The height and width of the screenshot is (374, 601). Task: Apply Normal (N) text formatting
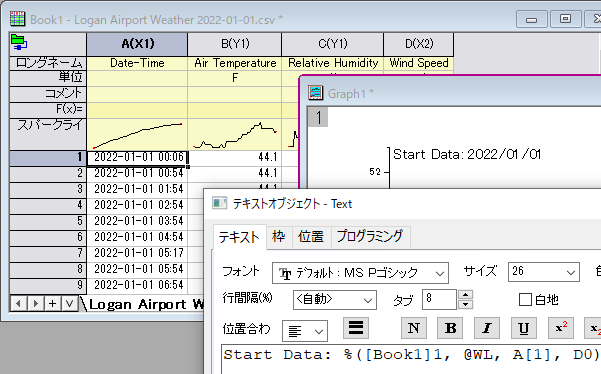[414, 328]
